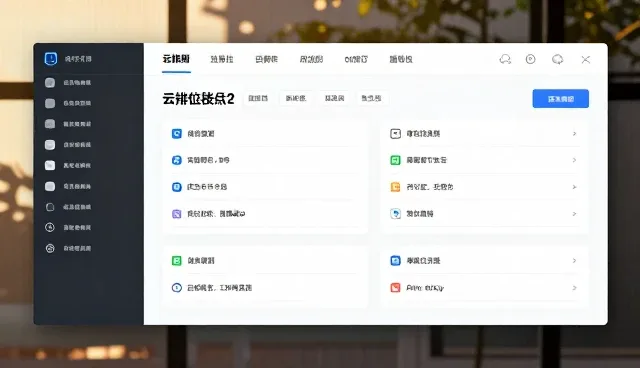Expand the orange icon row using its chevron
Image resolution: width=640 pixels, height=368 pixels.
[574, 187]
